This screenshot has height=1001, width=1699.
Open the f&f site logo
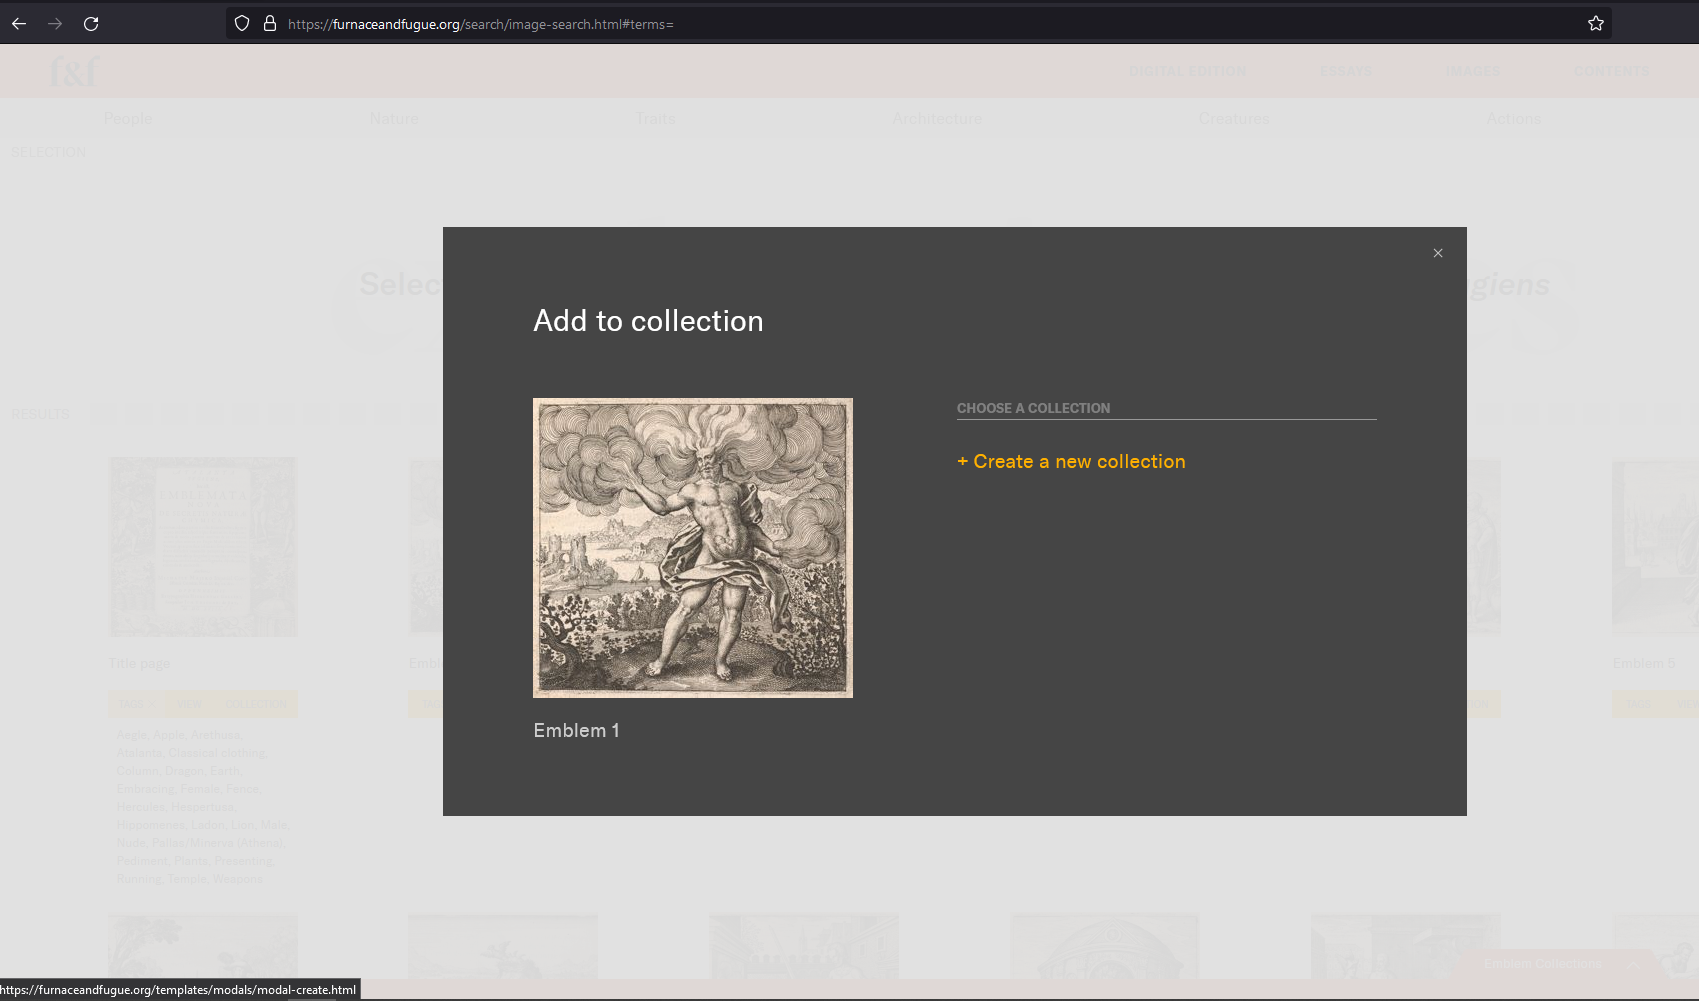75,71
